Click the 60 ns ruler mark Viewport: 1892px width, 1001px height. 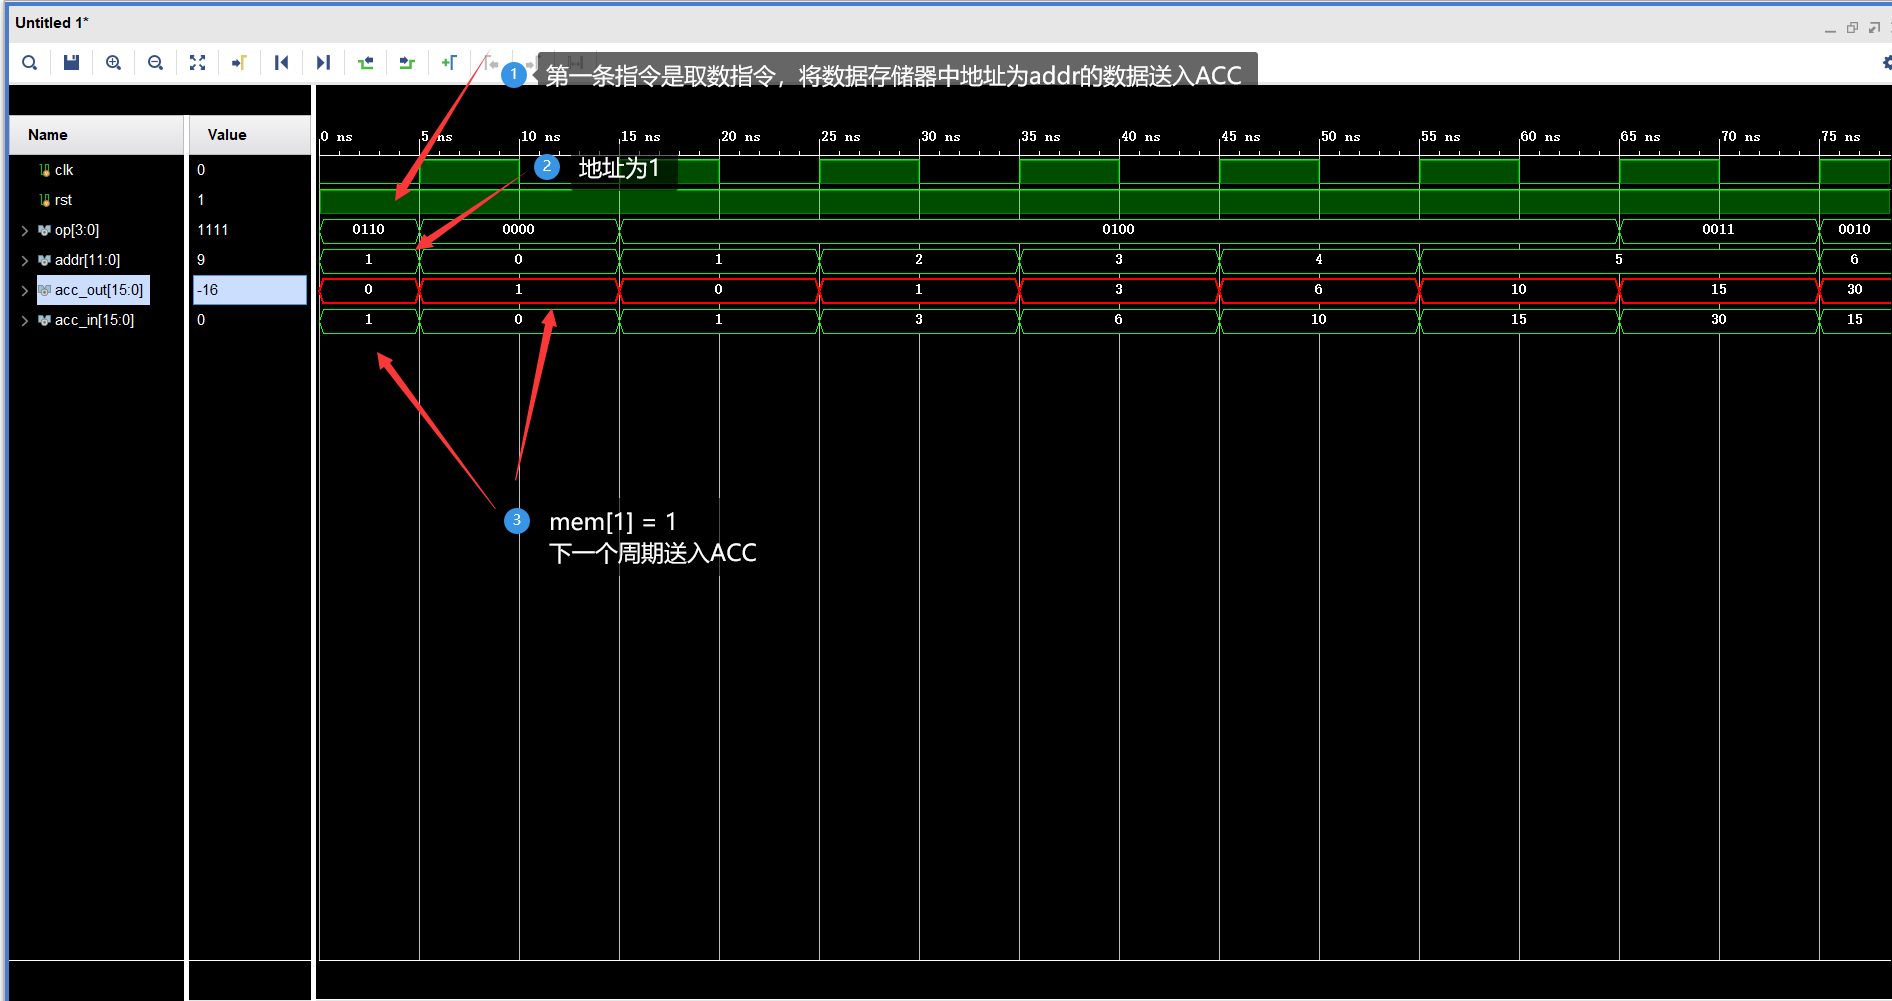[1541, 137]
